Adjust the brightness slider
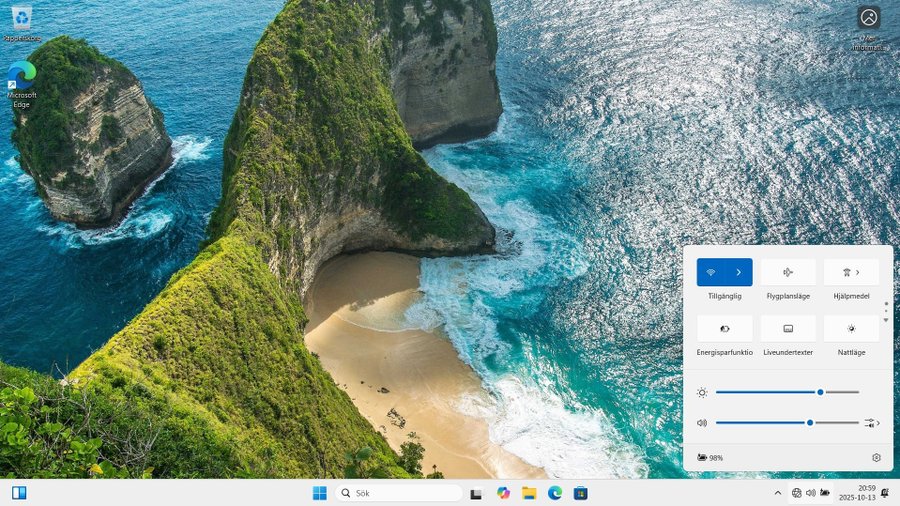The height and width of the screenshot is (506, 900). 820,392
